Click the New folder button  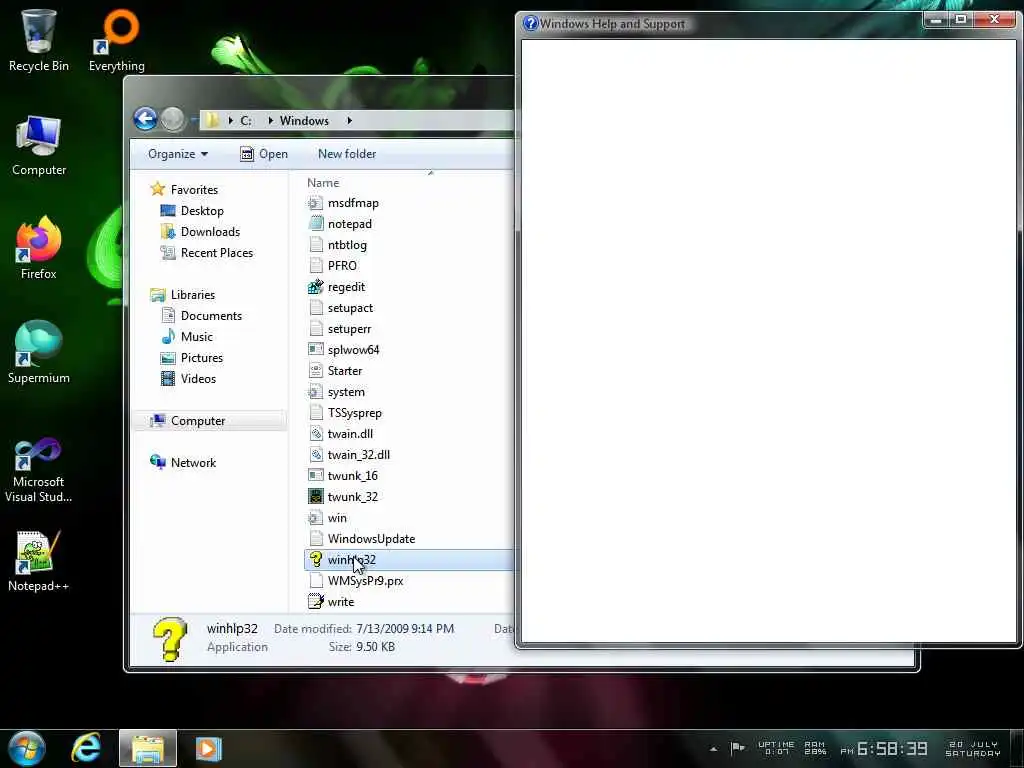click(x=347, y=154)
